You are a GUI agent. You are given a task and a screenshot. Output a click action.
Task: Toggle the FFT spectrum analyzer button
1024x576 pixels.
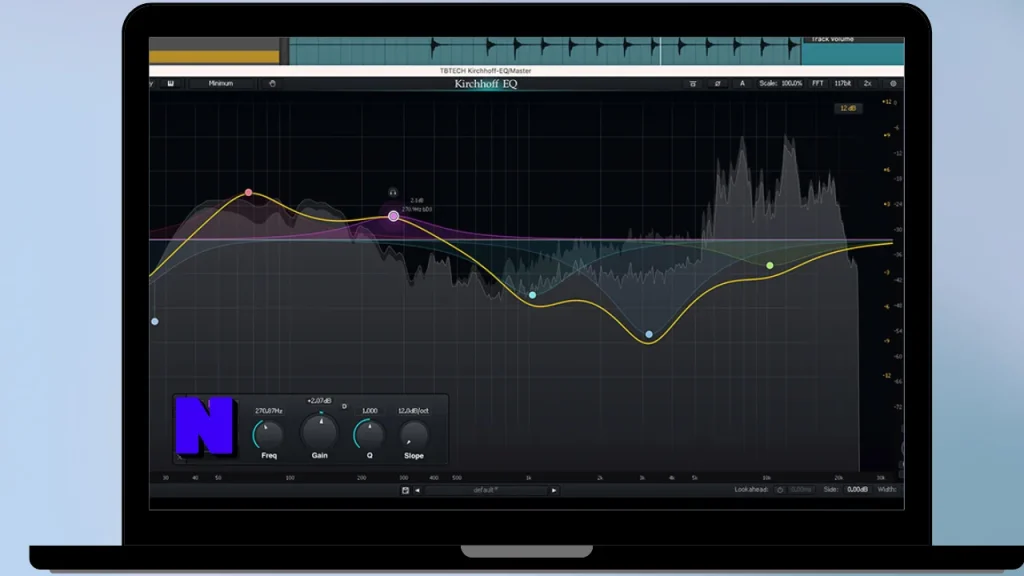coord(818,84)
